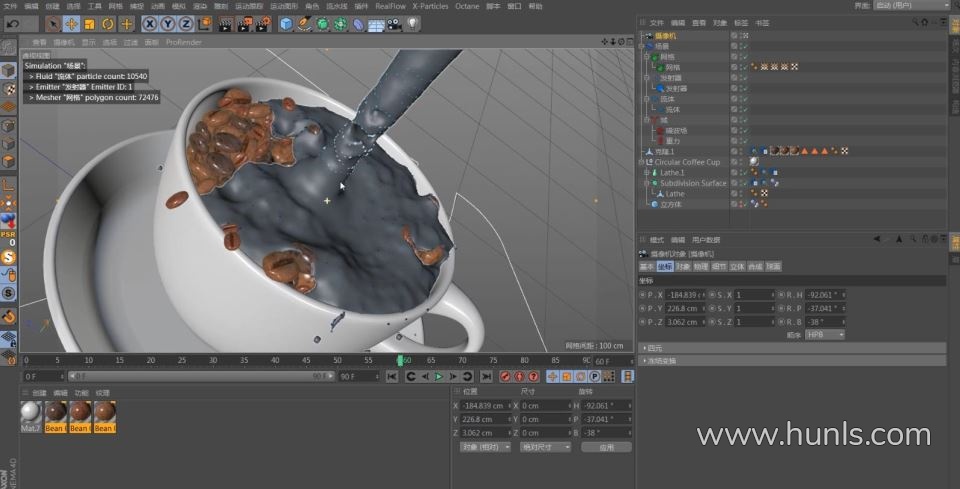Toggle Y-axis lock button
The width and height of the screenshot is (960, 489).
coord(168,23)
